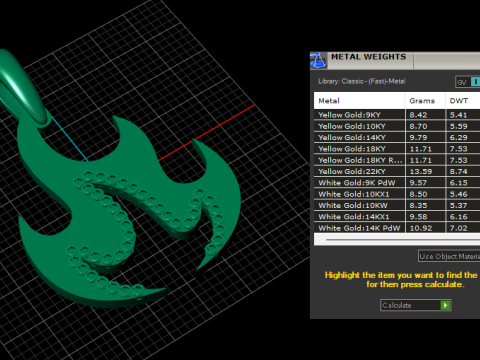480x360 pixels.
Task: Click the 8.70 grams value
Action: tap(418, 126)
